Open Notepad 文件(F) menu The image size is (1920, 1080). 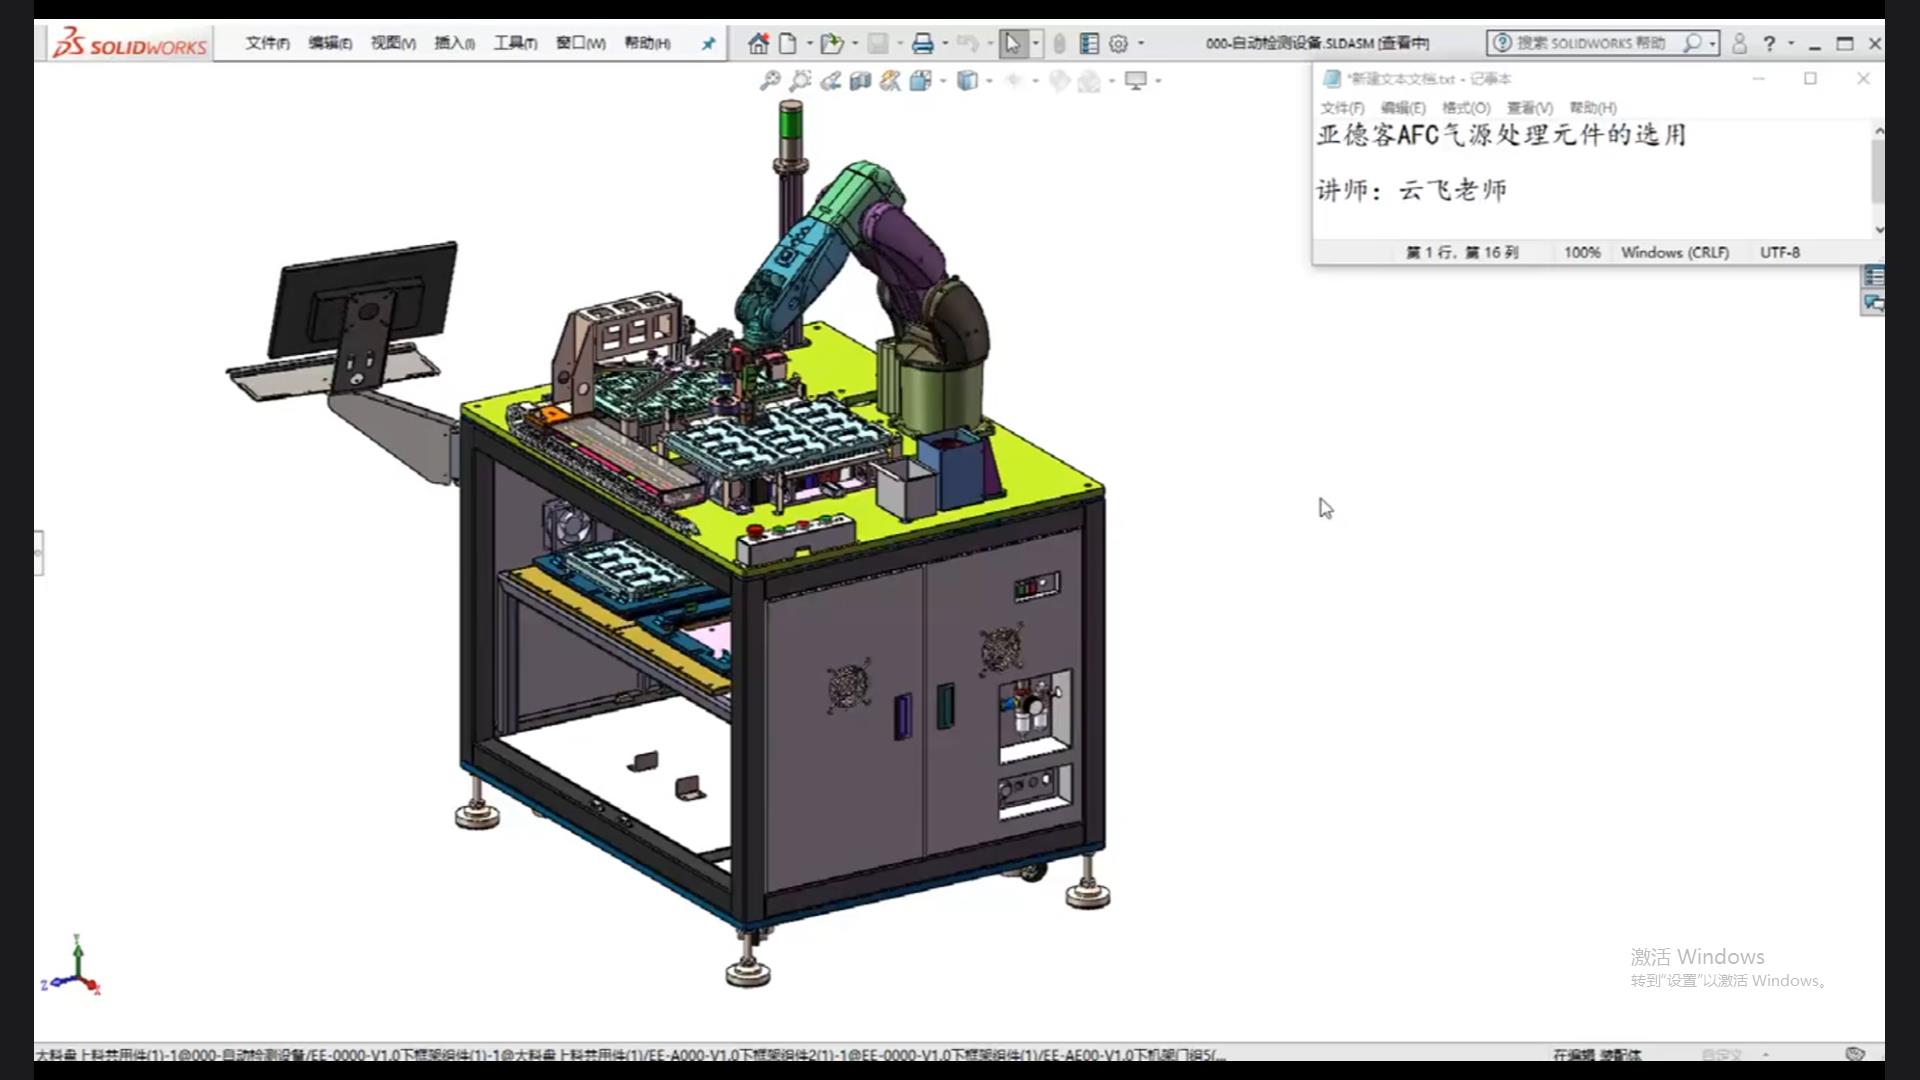tap(1342, 108)
